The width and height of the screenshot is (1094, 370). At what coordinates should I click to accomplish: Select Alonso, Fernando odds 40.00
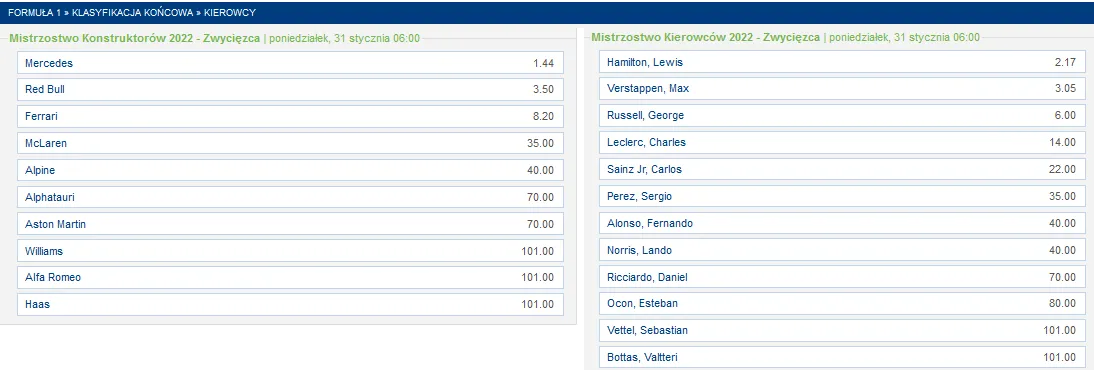[x=842, y=223]
